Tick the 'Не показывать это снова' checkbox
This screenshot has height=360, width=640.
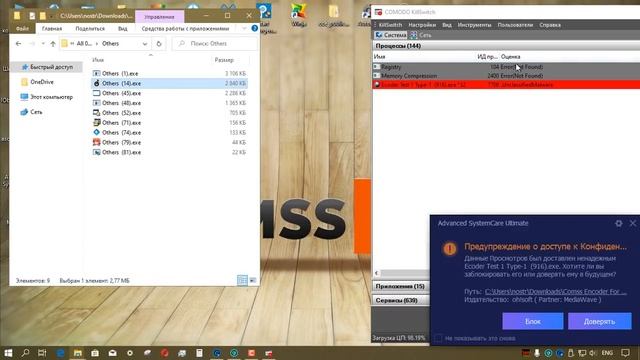[x=438, y=338]
